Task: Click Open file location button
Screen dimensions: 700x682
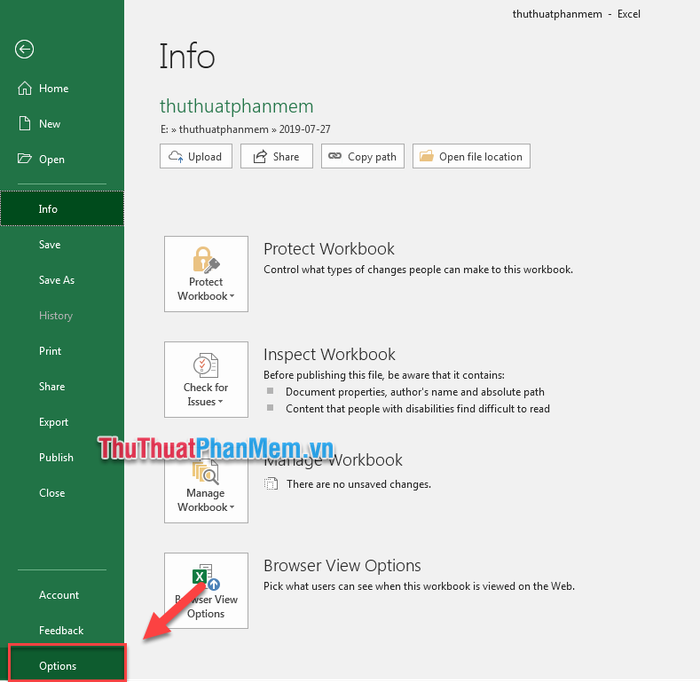Action: point(471,156)
